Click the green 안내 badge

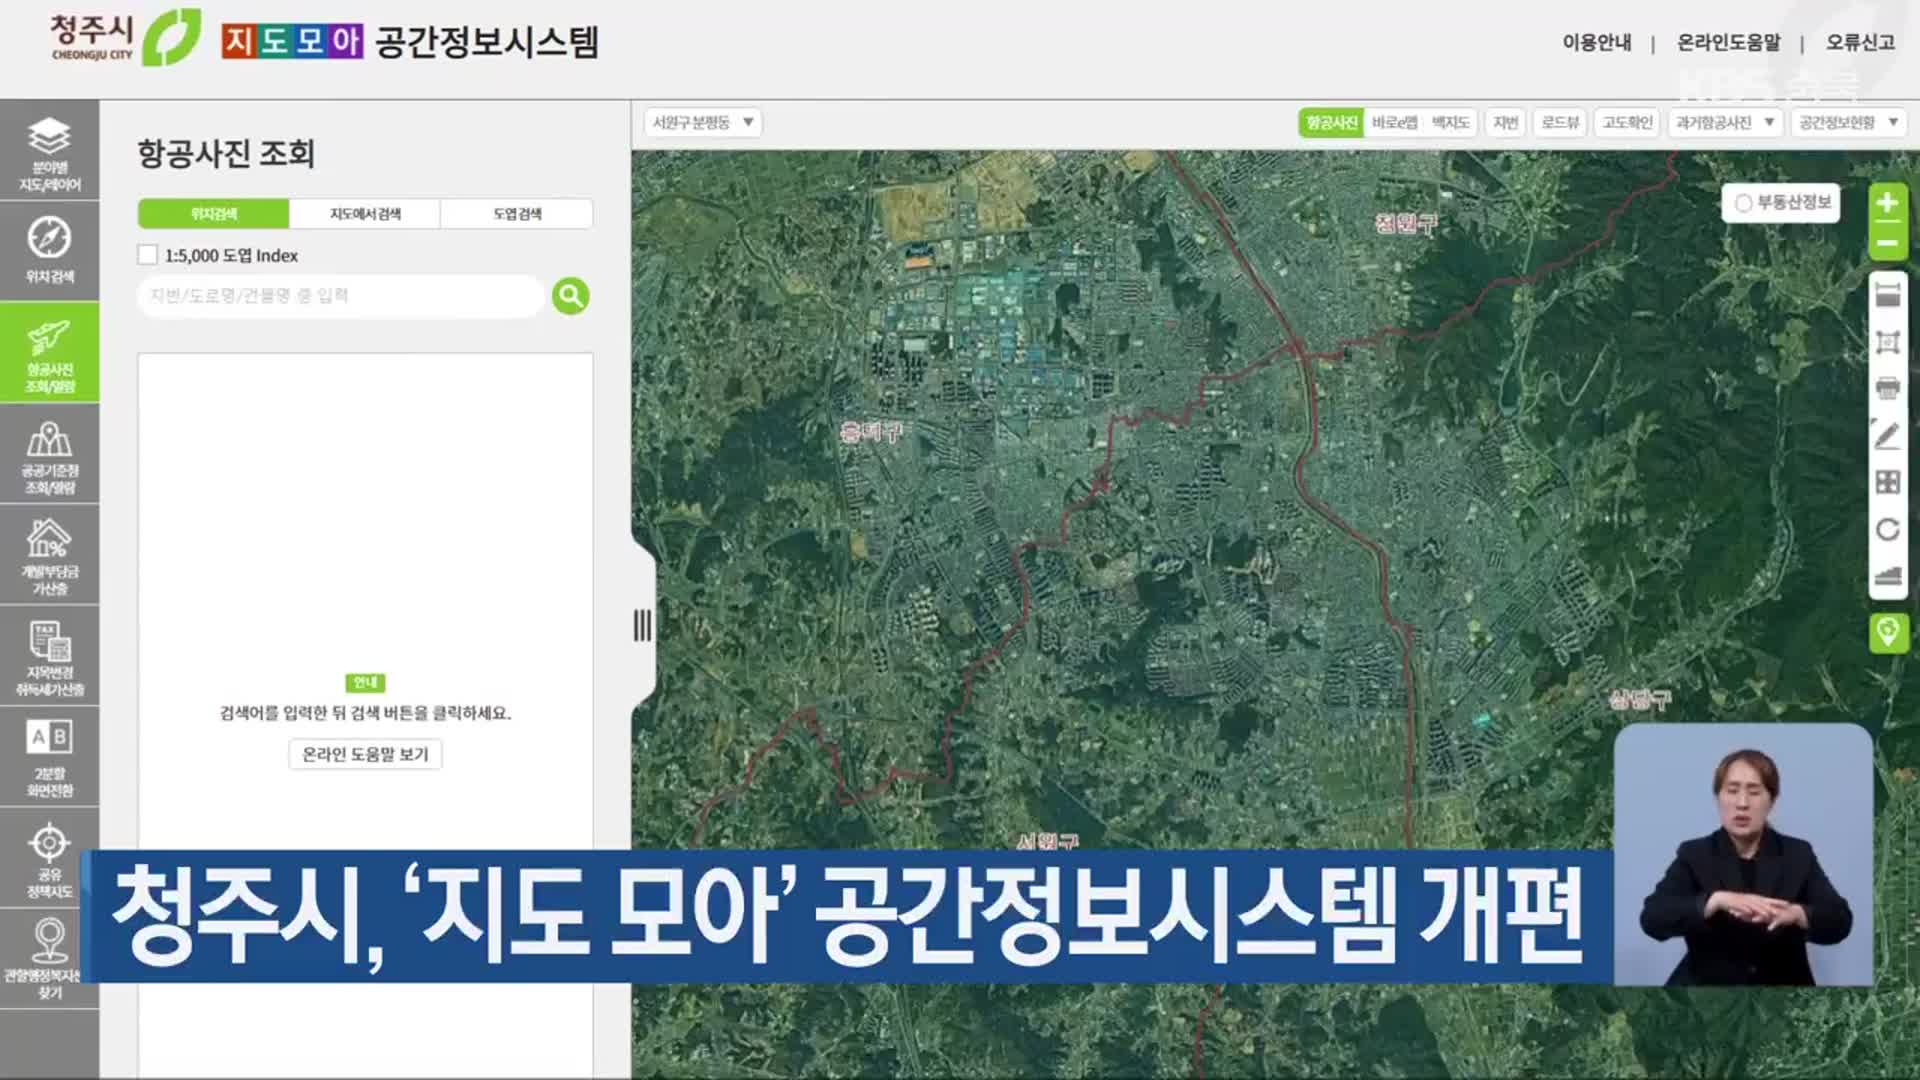click(x=365, y=683)
